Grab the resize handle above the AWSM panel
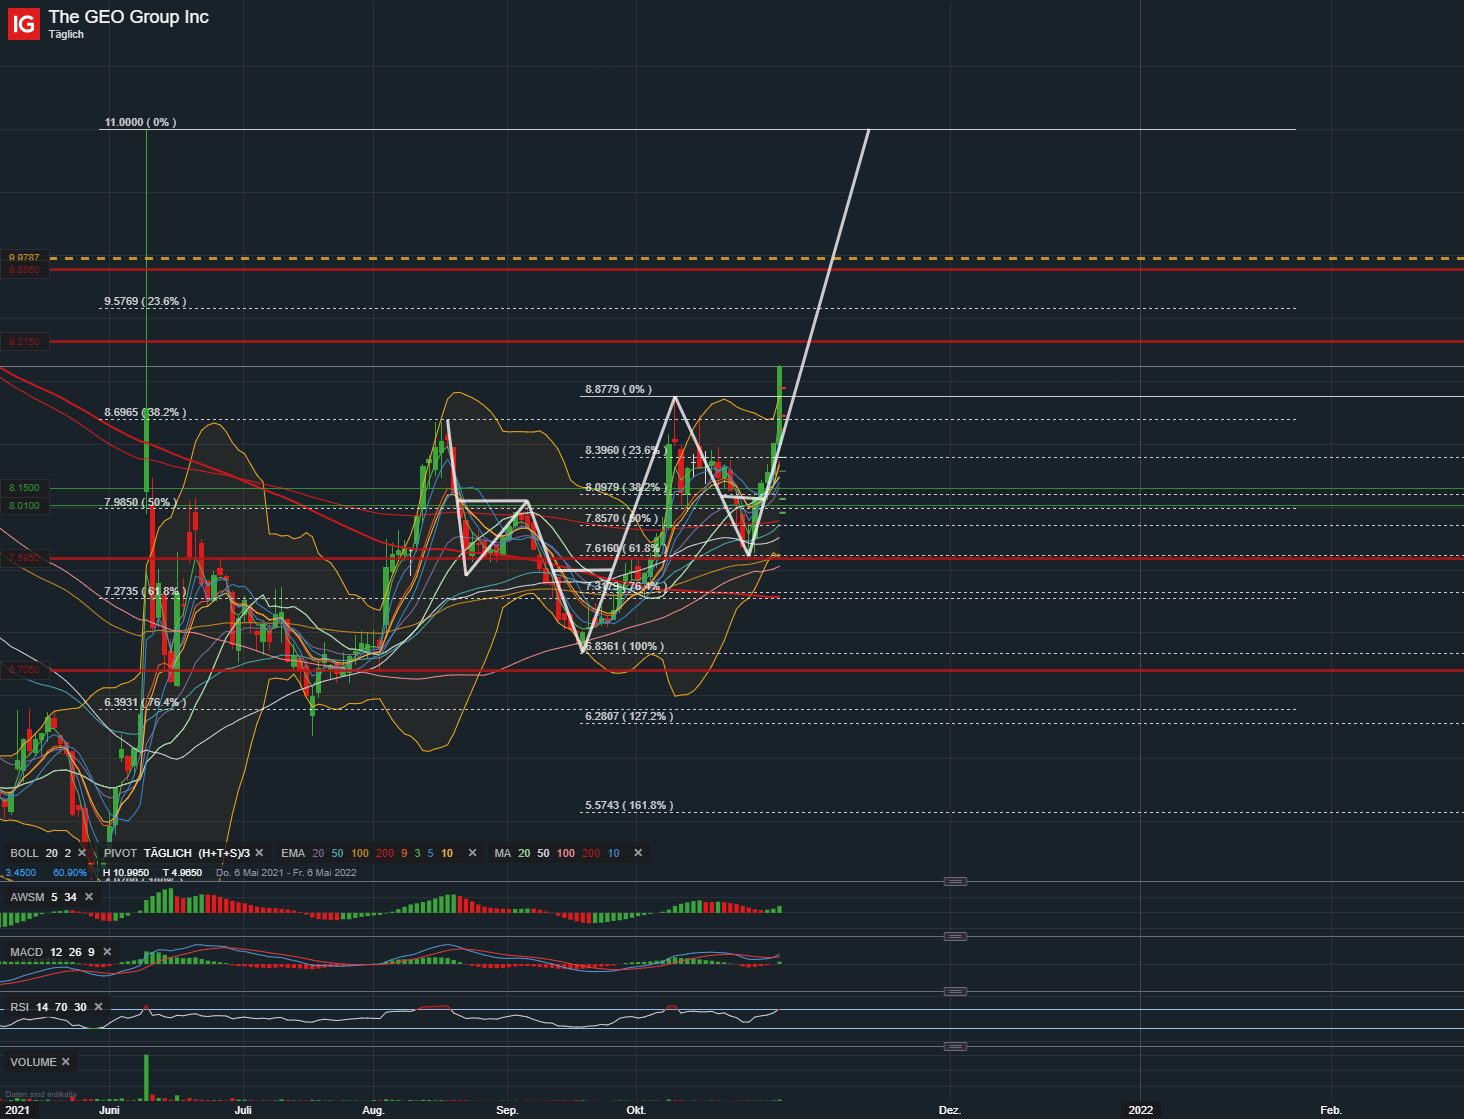This screenshot has width=1464, height=1119. 955,881
